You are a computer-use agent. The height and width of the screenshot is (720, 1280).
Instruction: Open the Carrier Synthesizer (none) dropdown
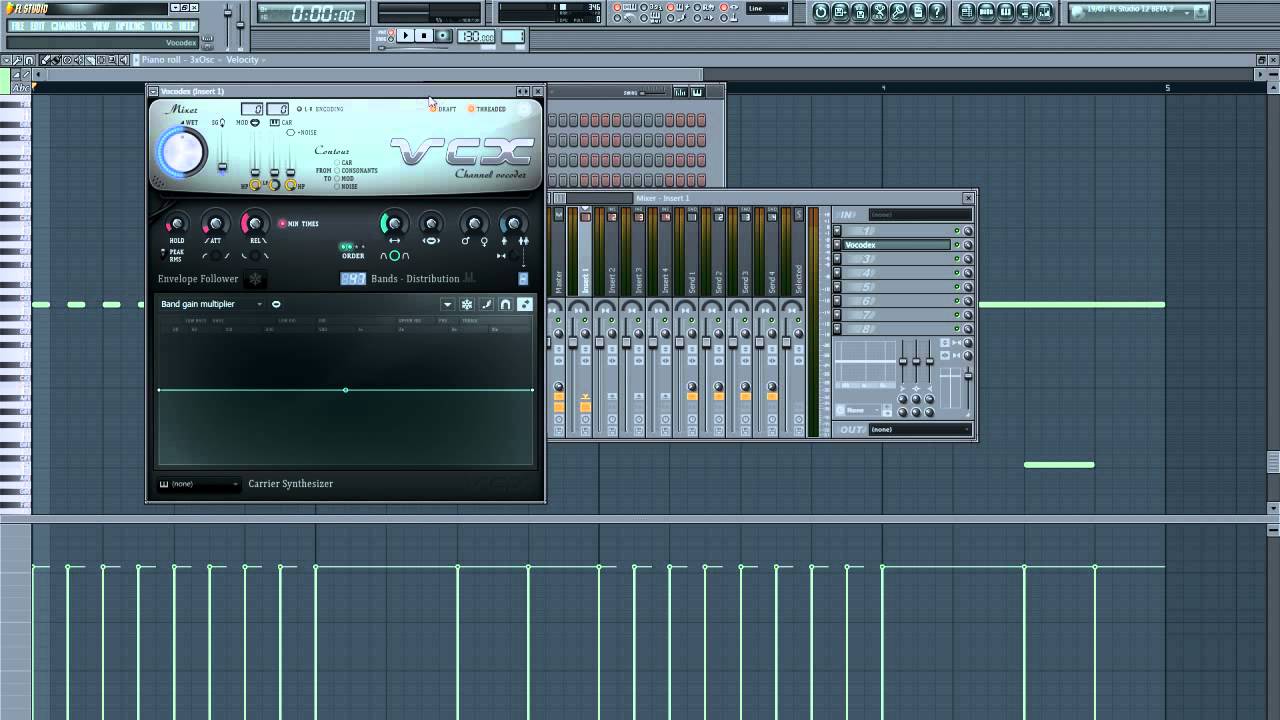200,484
